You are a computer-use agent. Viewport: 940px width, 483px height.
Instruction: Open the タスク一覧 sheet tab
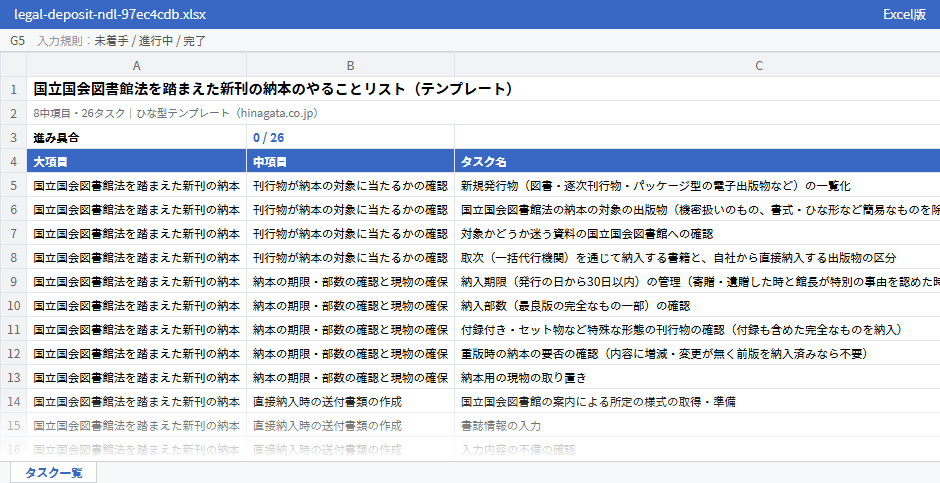point(53,472)
